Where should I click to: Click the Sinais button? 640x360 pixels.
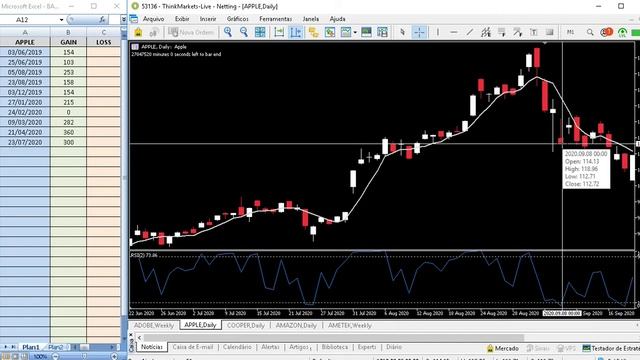[538, 348]
